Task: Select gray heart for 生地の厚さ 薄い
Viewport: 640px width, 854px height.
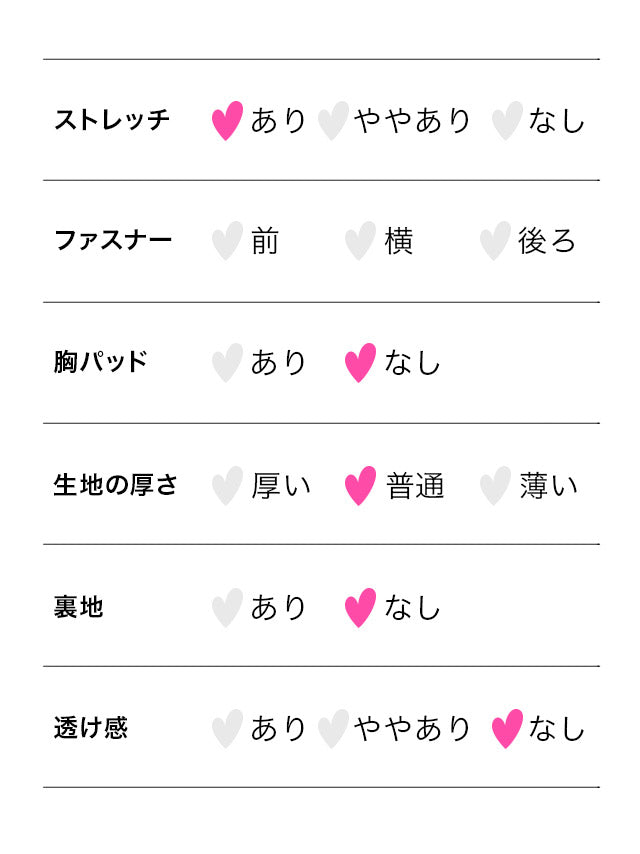Action: point(494,486)
